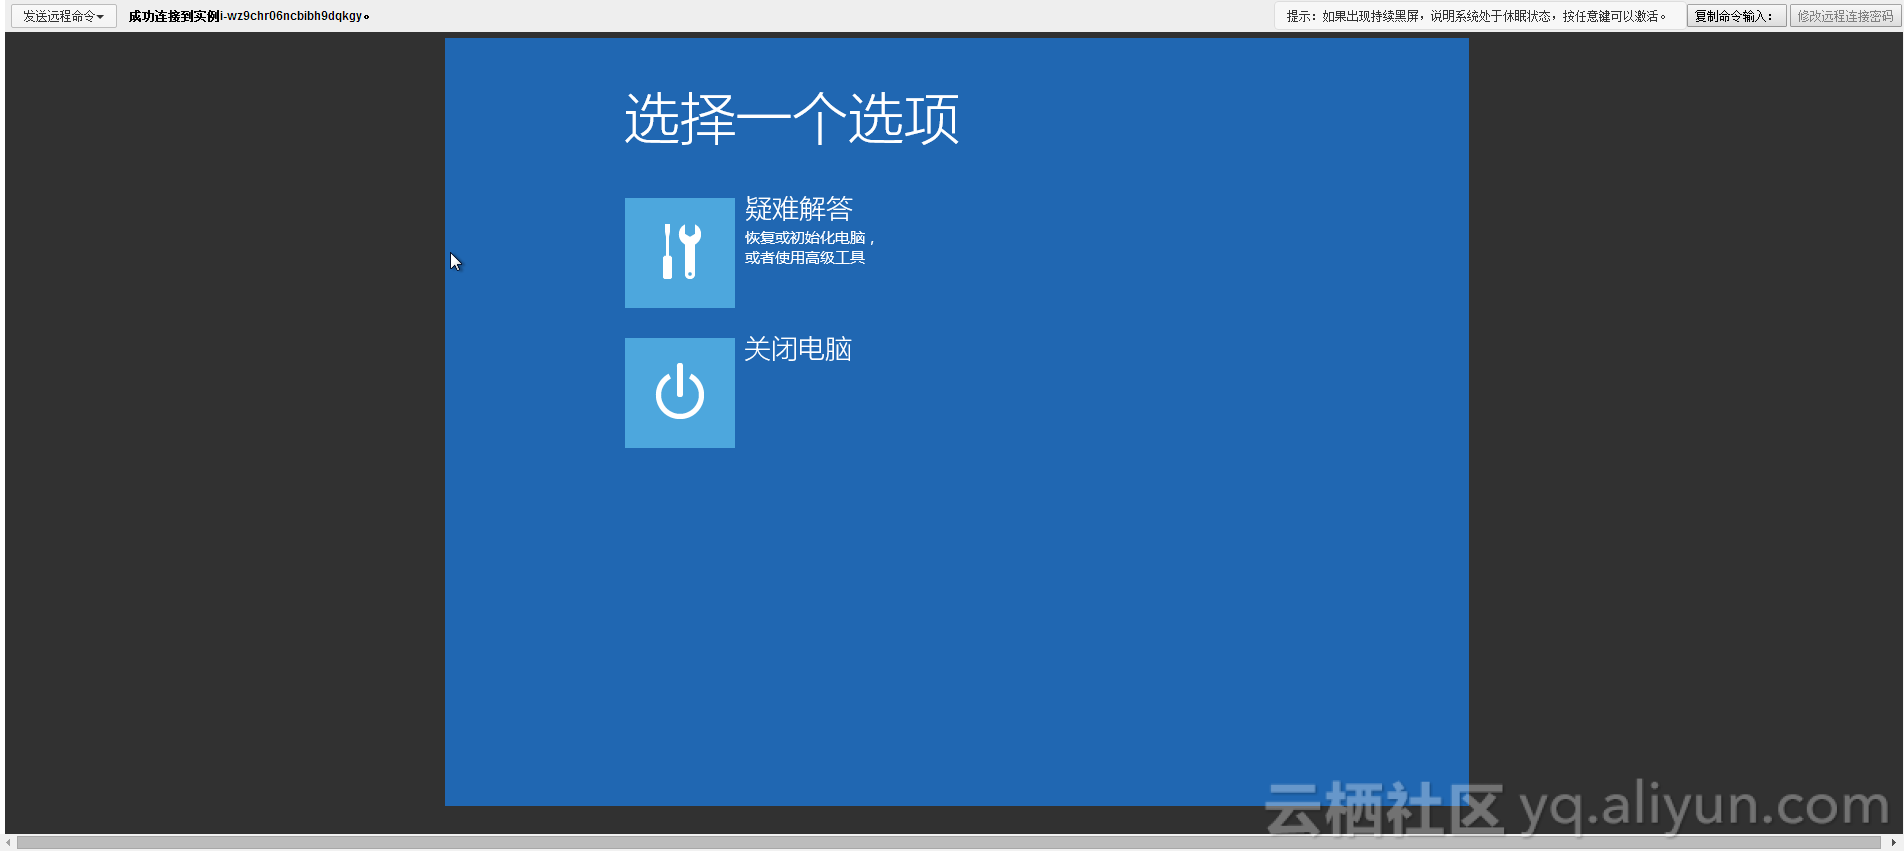Click the 复制命令输入 button
Image resolution: width=1904 pixels, height=851 pixels.
click(x=1736, y=16)
